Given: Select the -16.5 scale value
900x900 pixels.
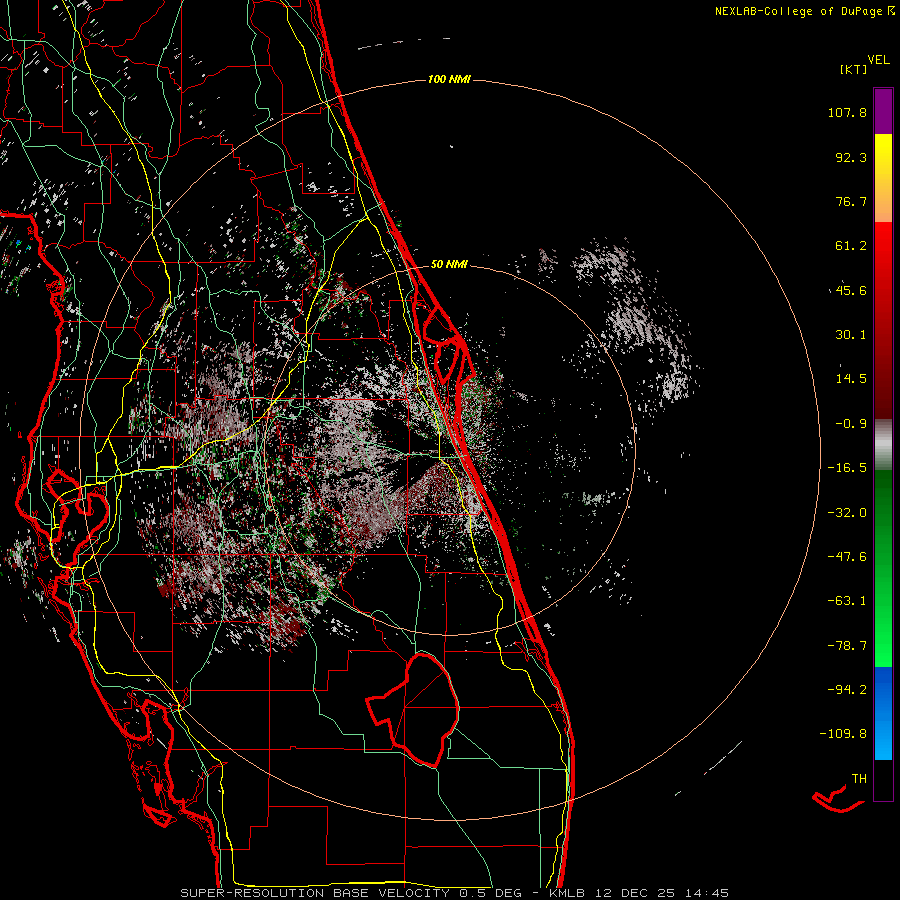Looking at the screenshot, I should click(847, 468).
